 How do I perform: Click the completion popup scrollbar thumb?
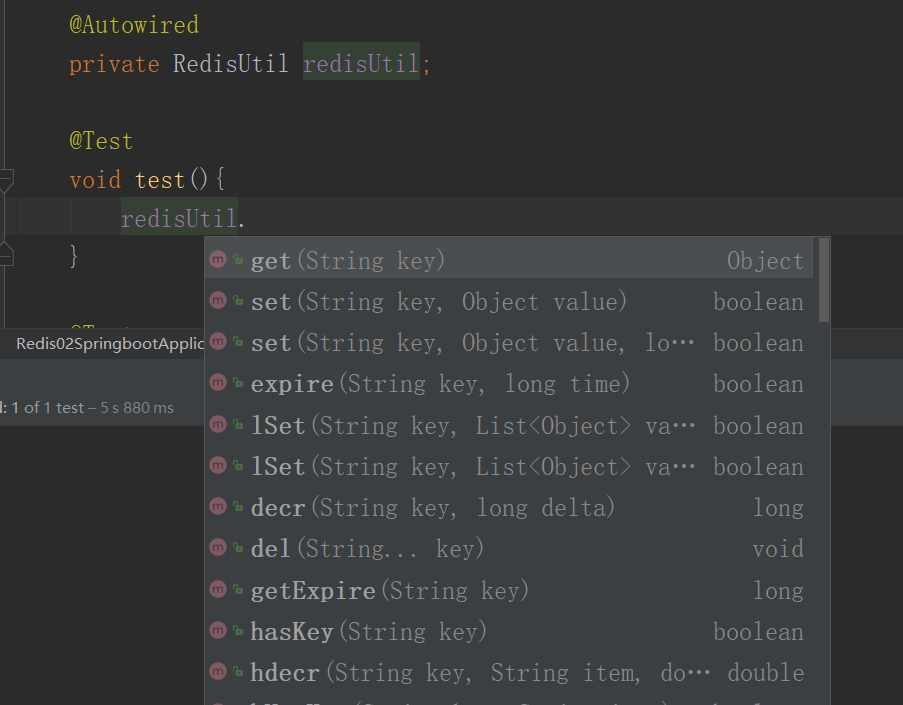click(823, 279)
